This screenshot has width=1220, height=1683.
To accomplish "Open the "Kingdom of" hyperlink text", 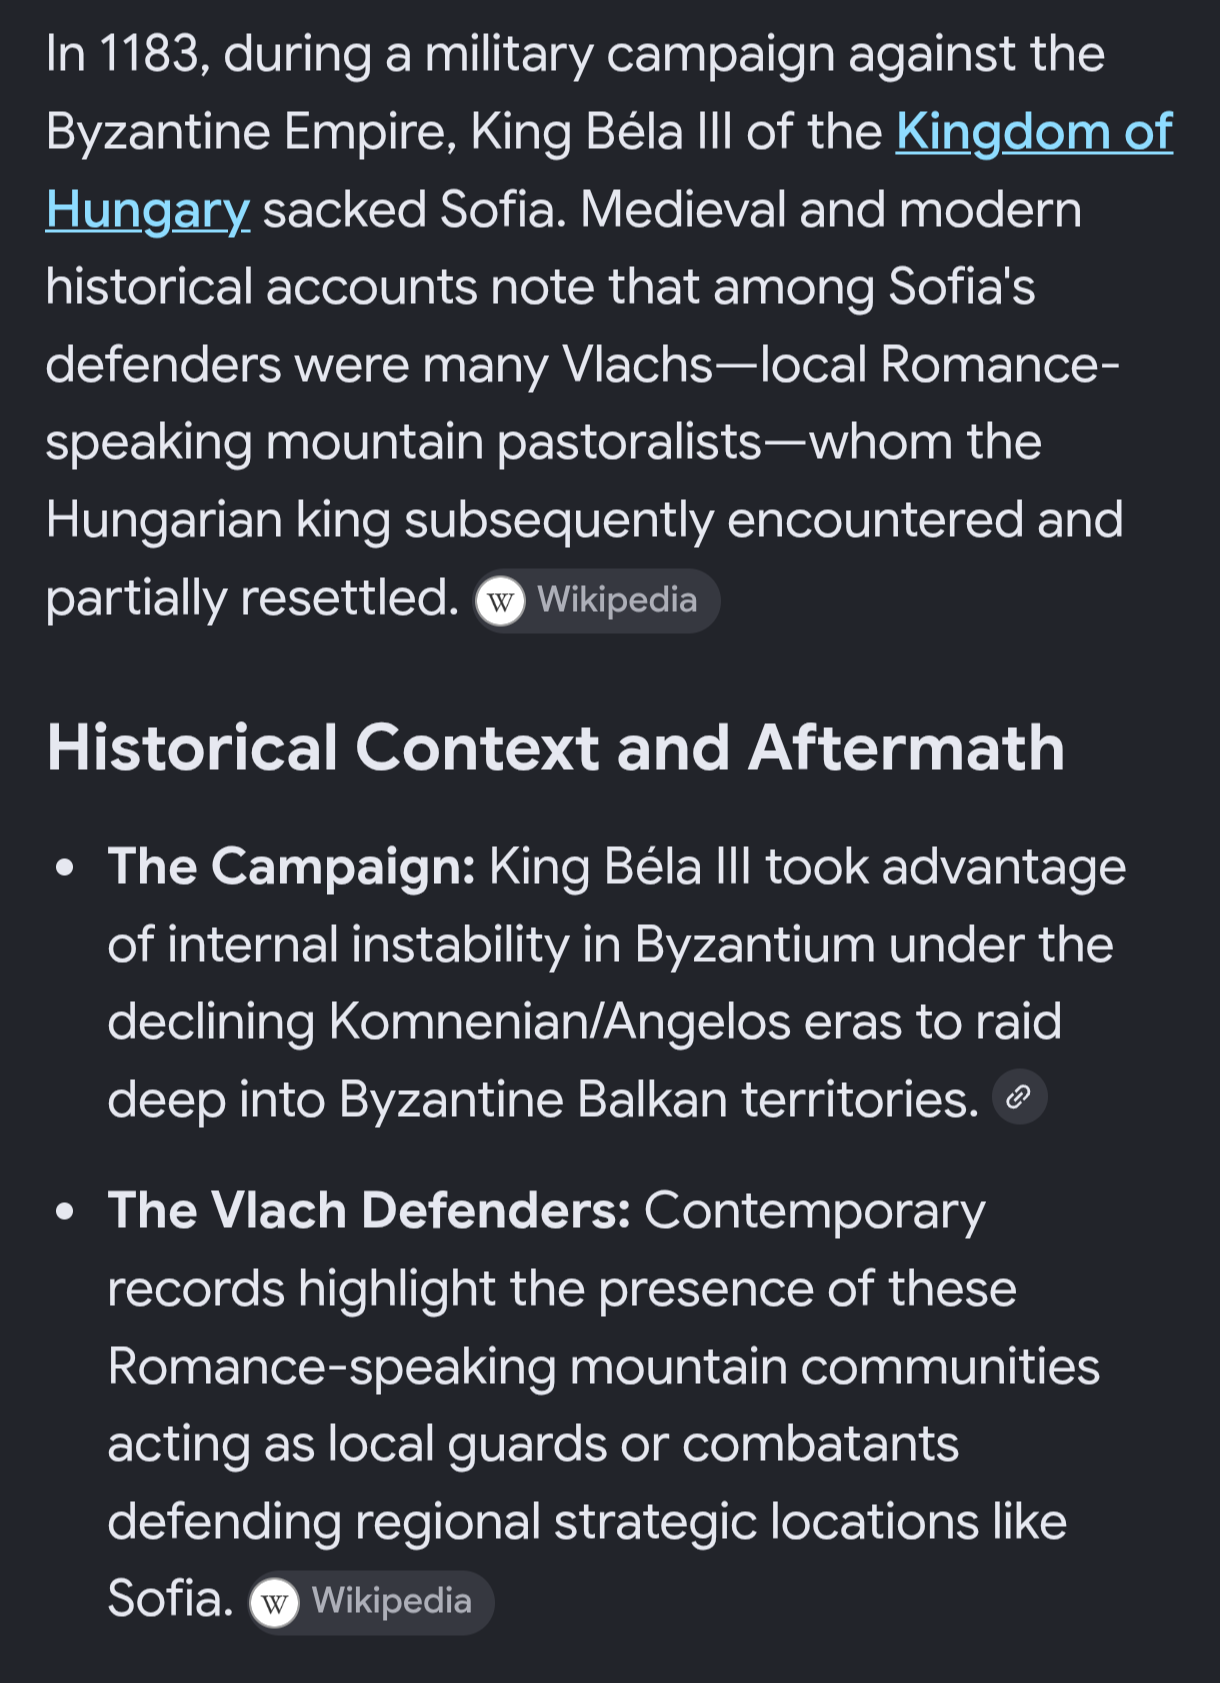I will 1034,132.
